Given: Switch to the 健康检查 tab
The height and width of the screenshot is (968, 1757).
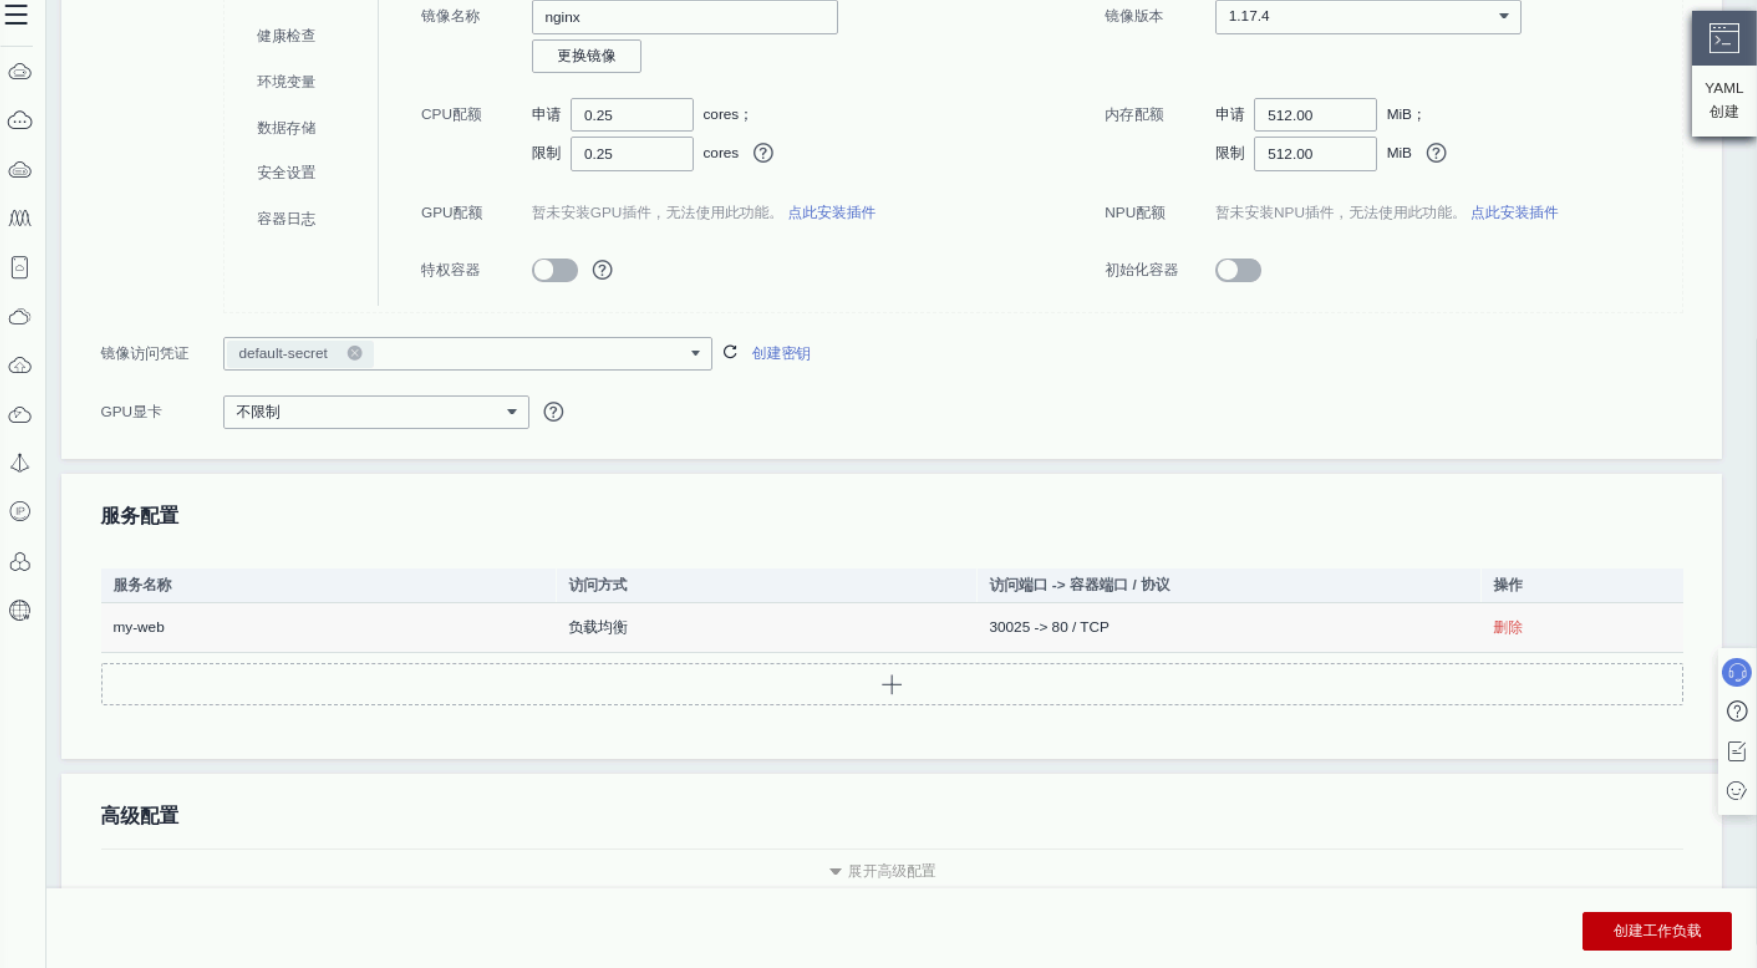Looking at the screenshot, I should coord(286,36).
